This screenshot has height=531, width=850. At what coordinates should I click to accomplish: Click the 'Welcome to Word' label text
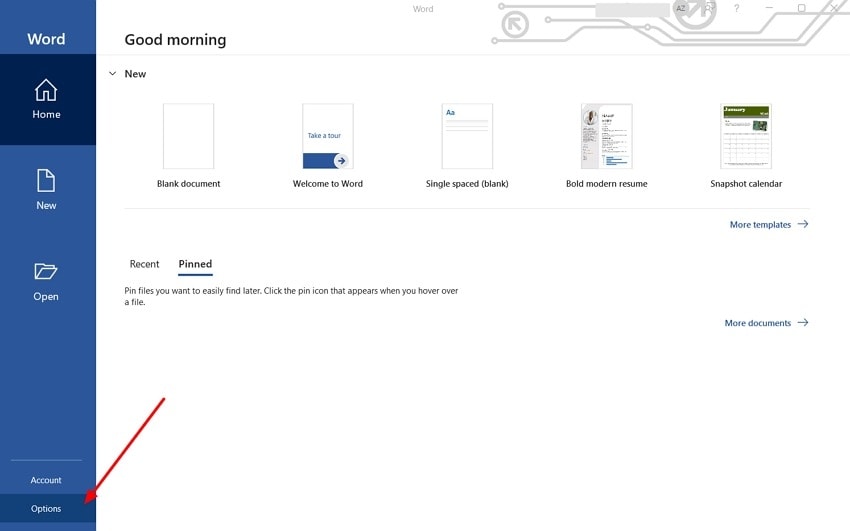point(328,184)
